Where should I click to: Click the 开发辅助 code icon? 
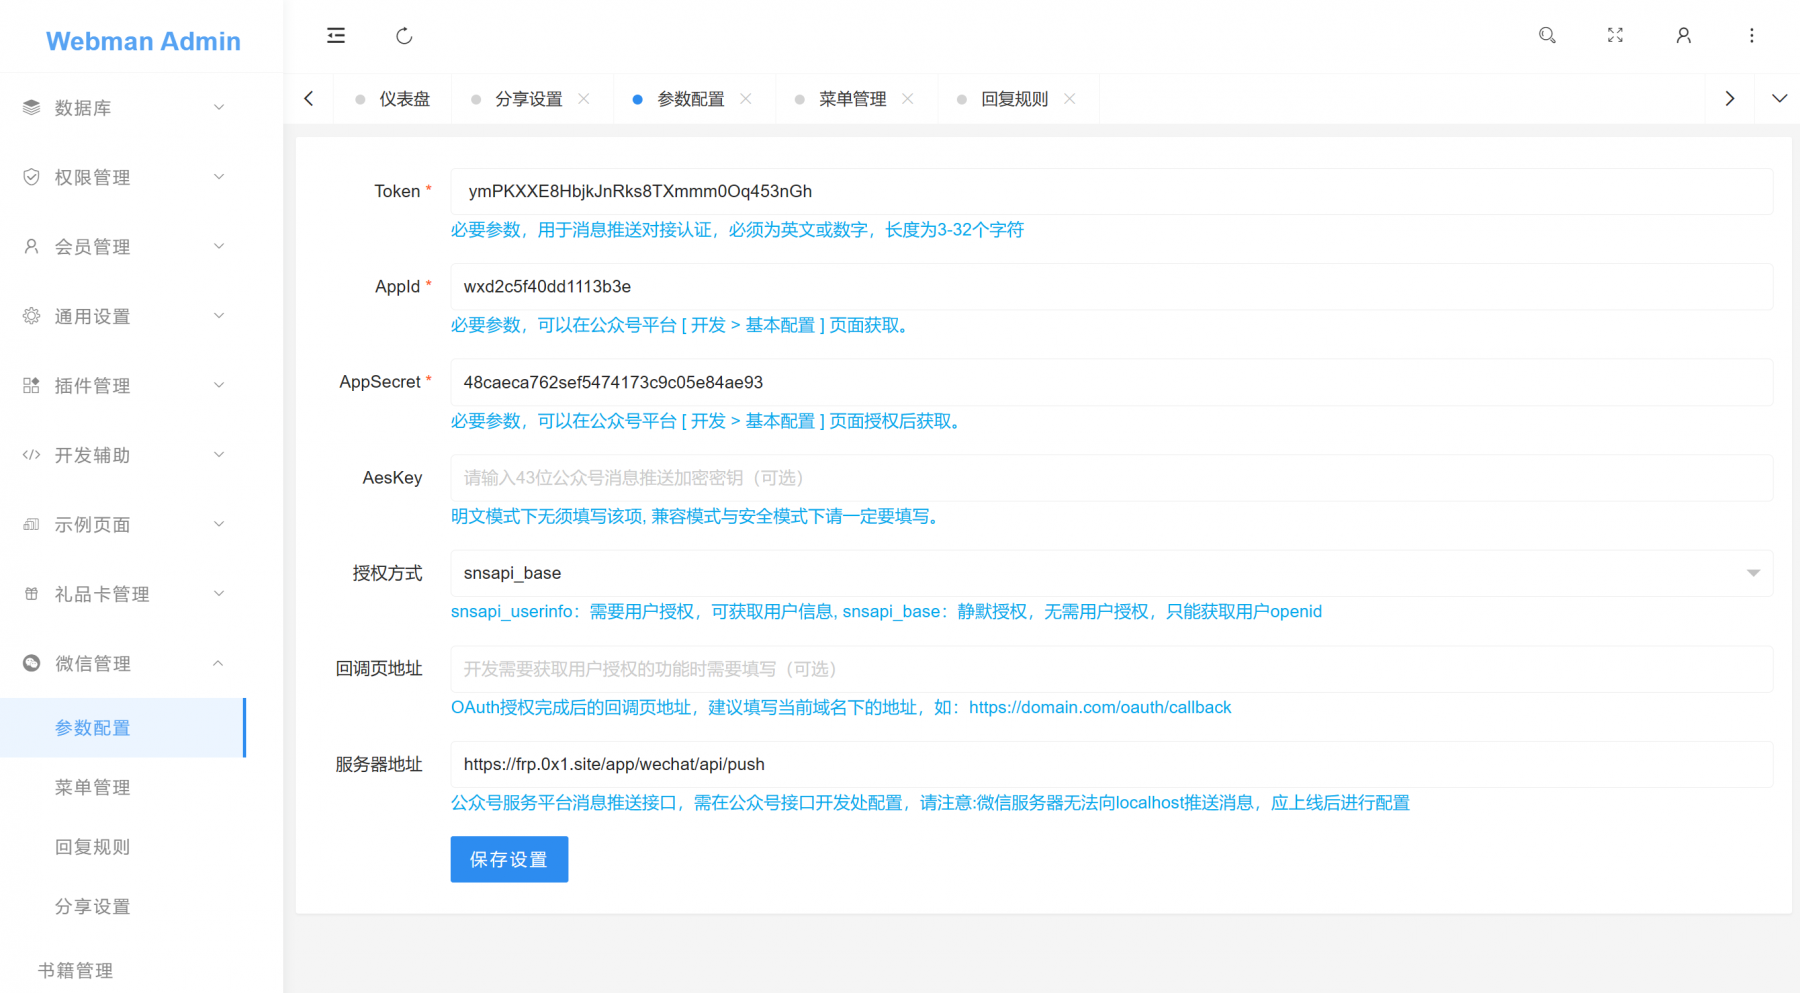pos(32,455)
